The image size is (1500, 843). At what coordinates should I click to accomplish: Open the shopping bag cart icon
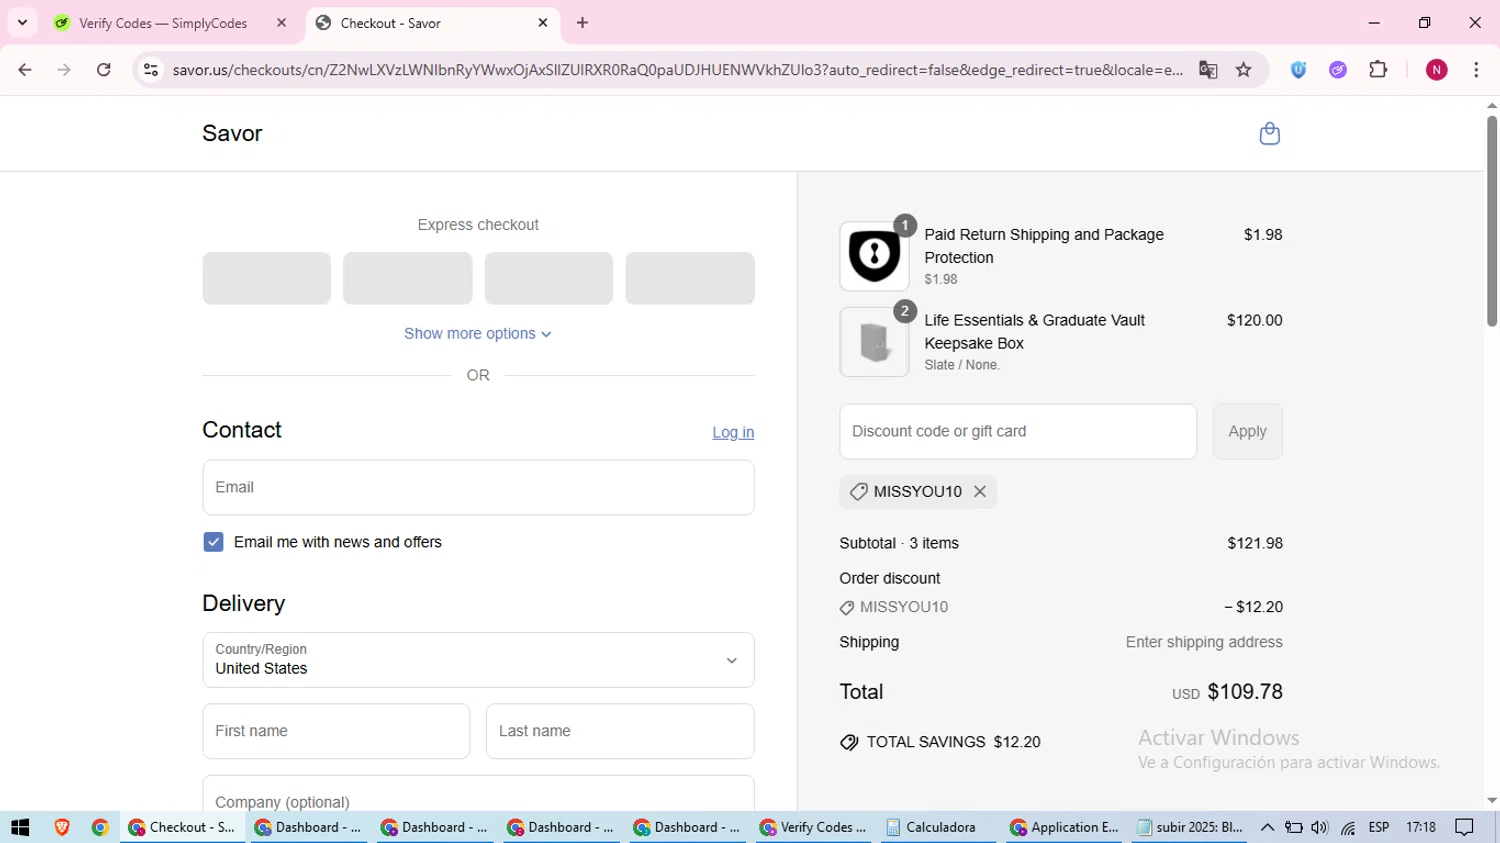[x=1269, y=134]
